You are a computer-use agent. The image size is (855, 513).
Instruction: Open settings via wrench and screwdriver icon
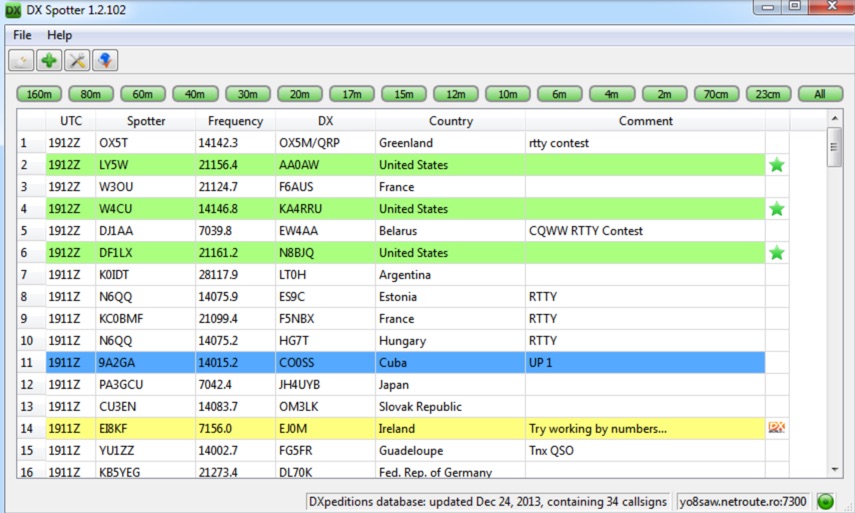coord(77,61)
